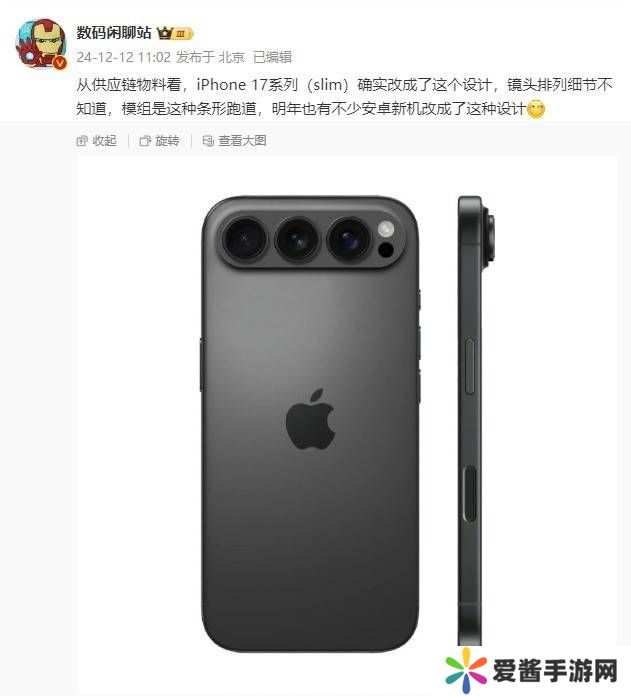This screenshot has height=696, width=631.
Task: Click the leftmost camera lens
Action: tap(245, 239)
